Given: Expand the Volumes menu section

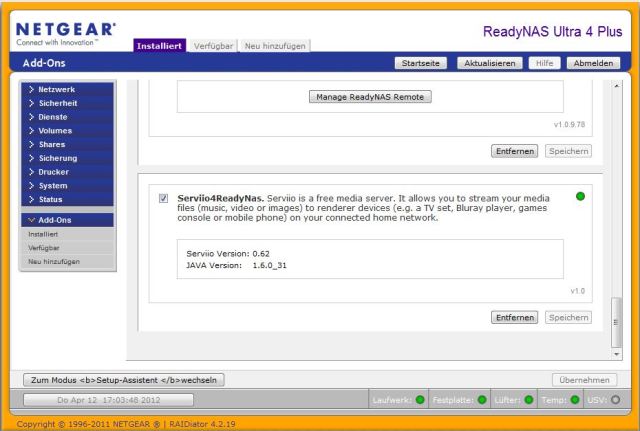Looking at the screenshot, I should click(67, 131).
